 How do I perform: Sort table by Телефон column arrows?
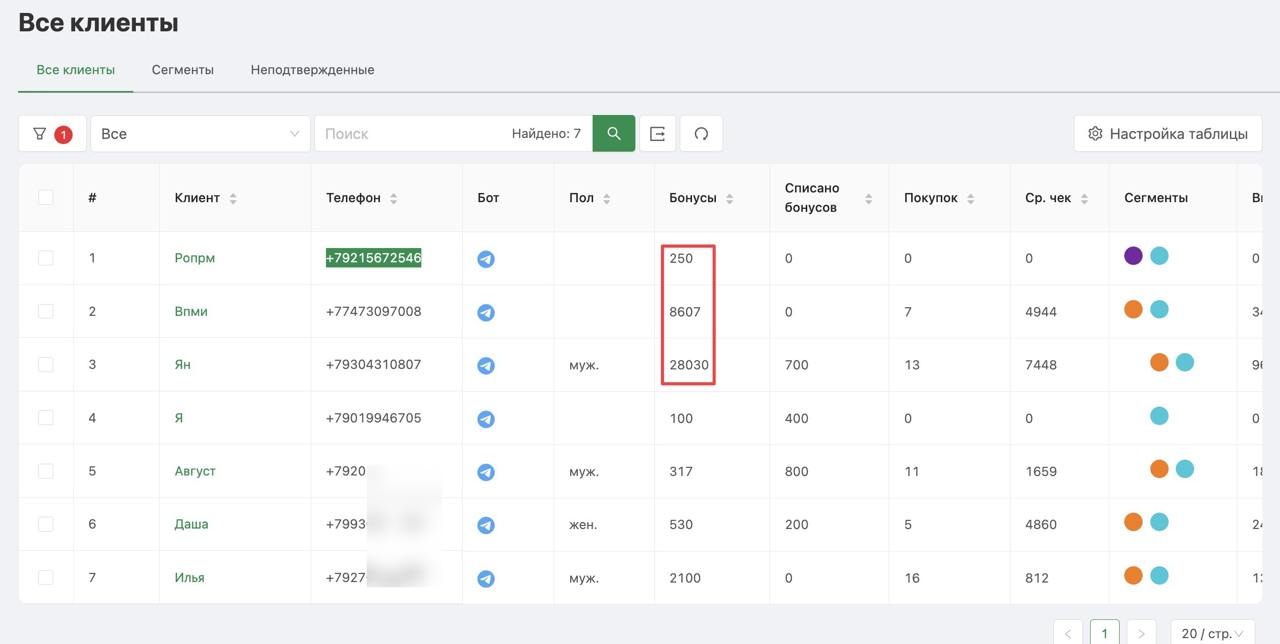click(x=394, y=198)
